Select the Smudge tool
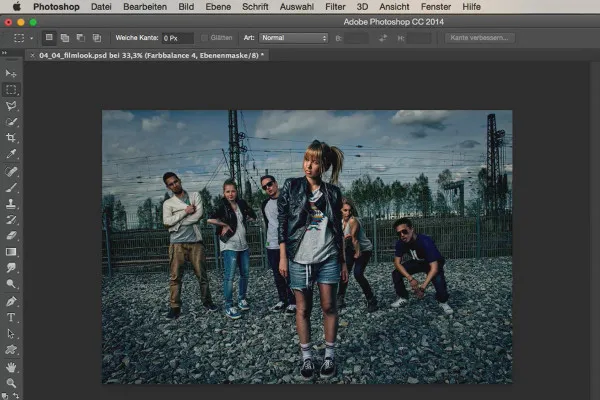 point(11,268)
